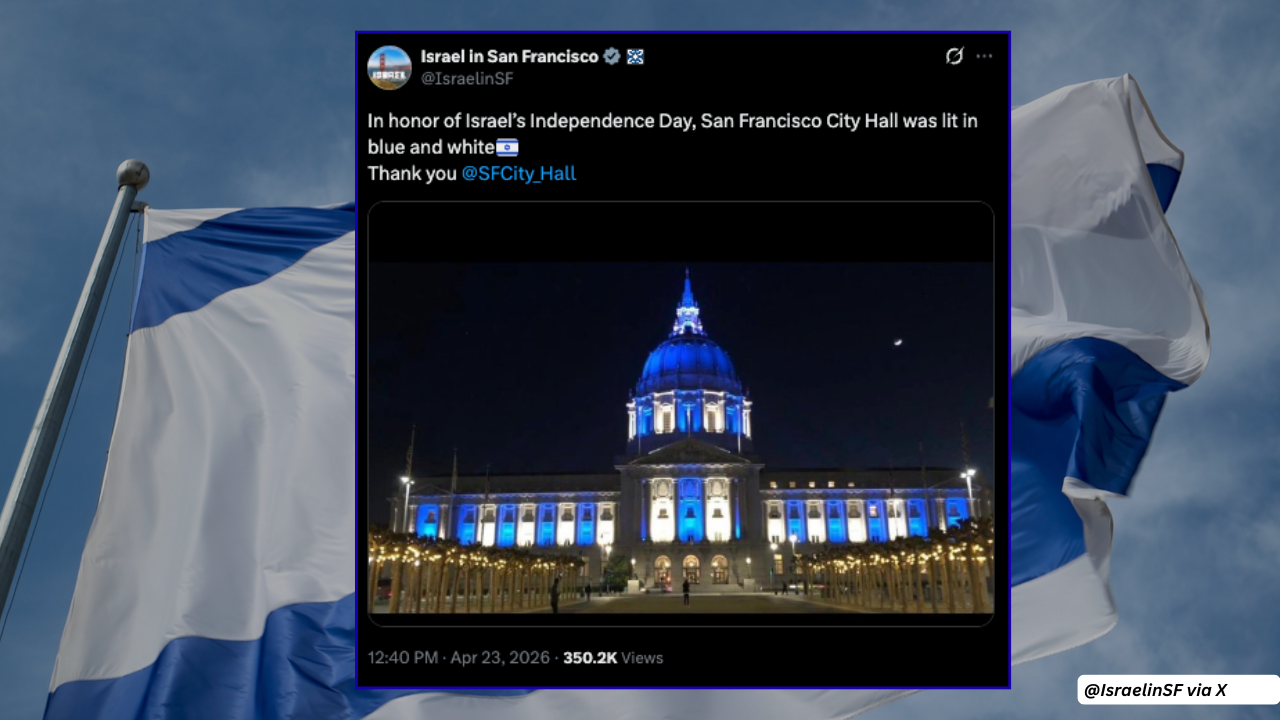Click the arched entrance doors of City Hall
This screenshot has height=720, width=1280.
click(690, 568)
